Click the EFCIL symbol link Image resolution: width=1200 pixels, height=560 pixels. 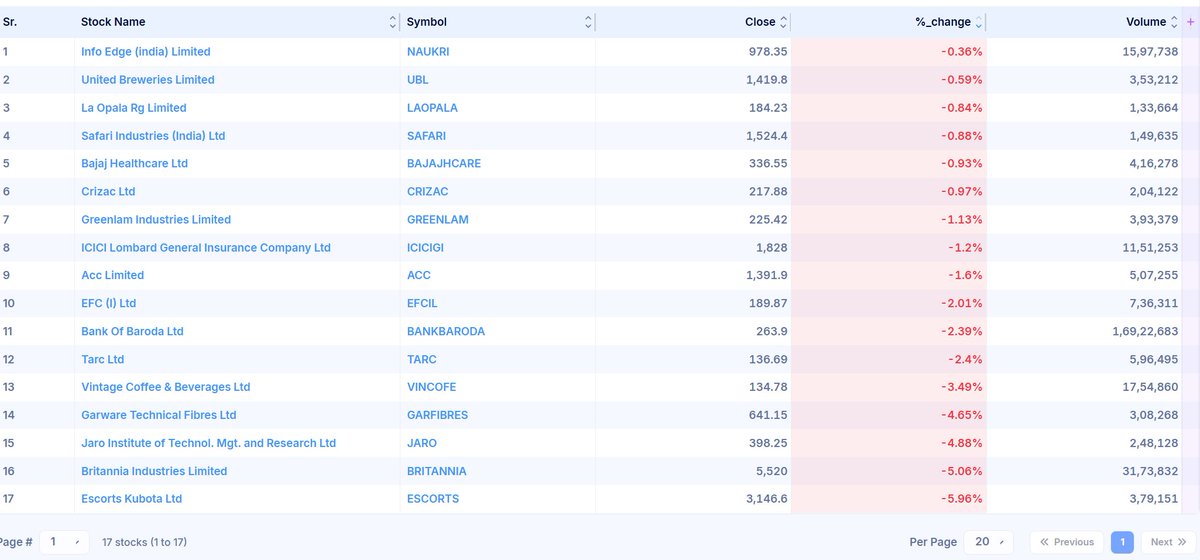tap(422, 303)
